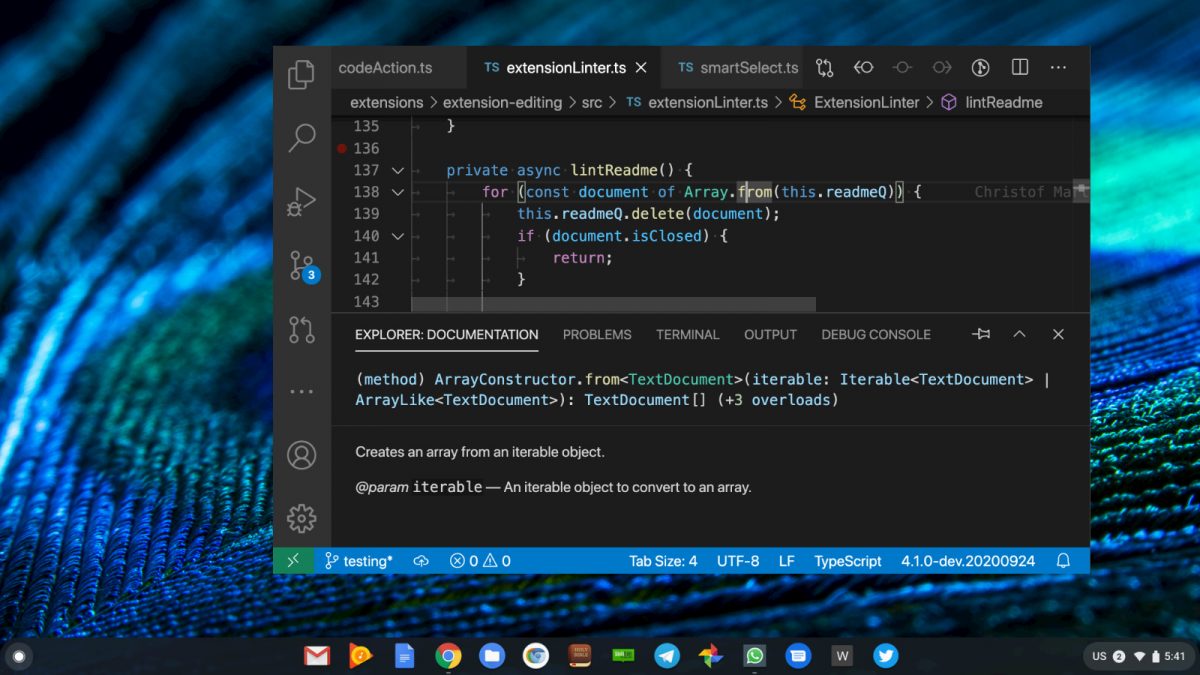Click the remote indicator in status bar

coord(293,561)
